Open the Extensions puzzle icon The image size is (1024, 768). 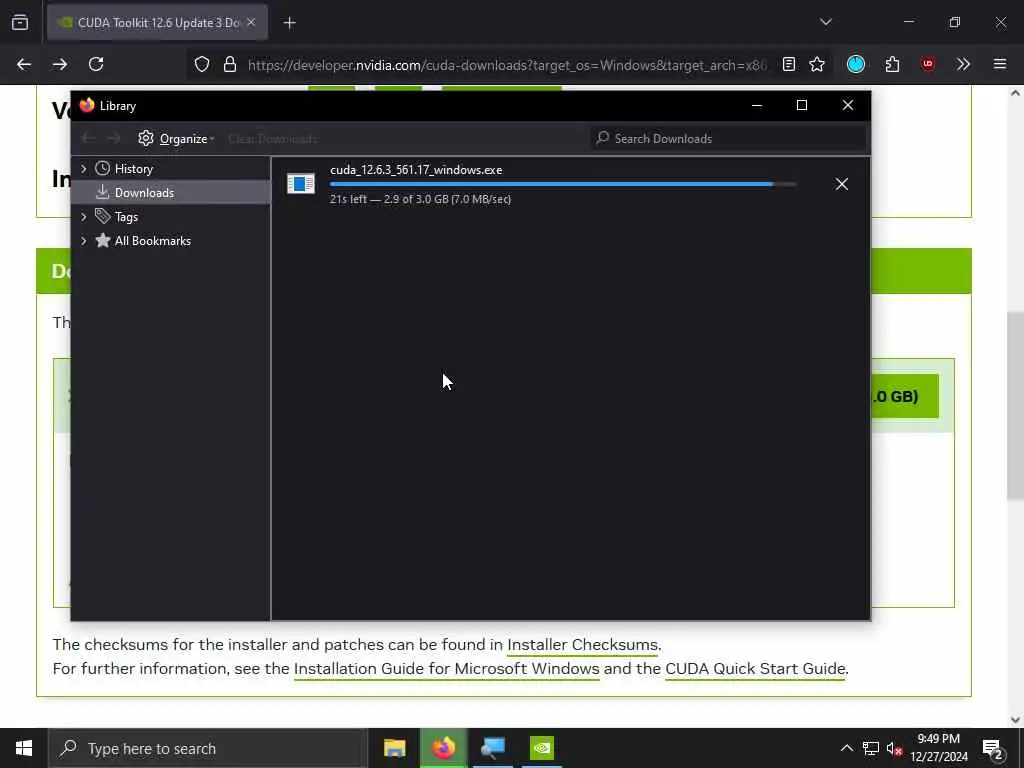[x=892, y=64]
